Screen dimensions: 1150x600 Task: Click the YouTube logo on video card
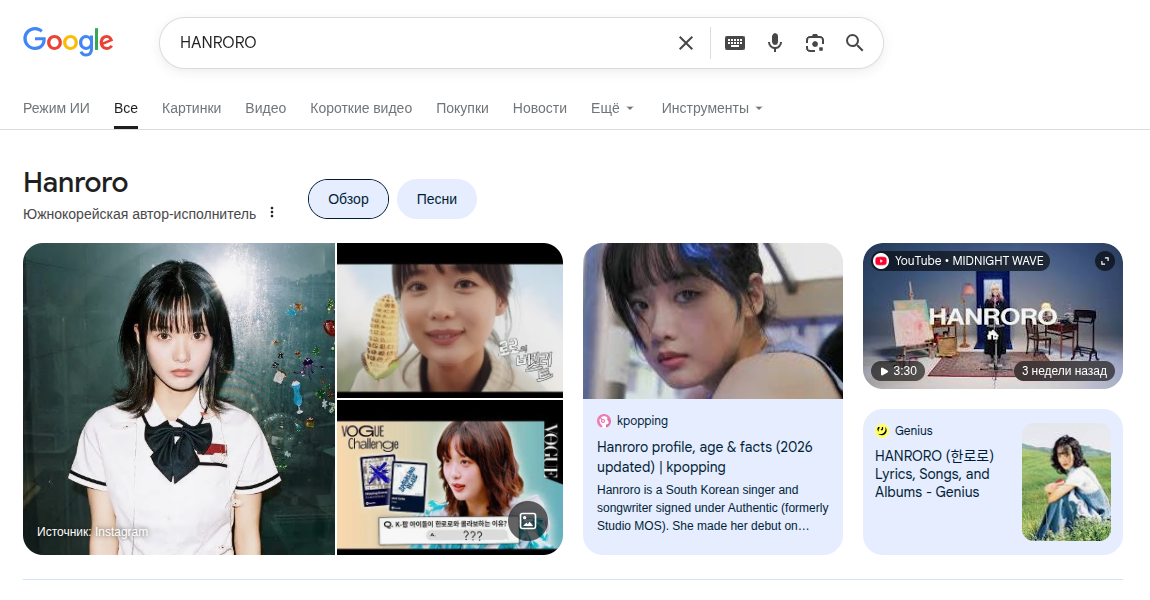tap(882, 261)
